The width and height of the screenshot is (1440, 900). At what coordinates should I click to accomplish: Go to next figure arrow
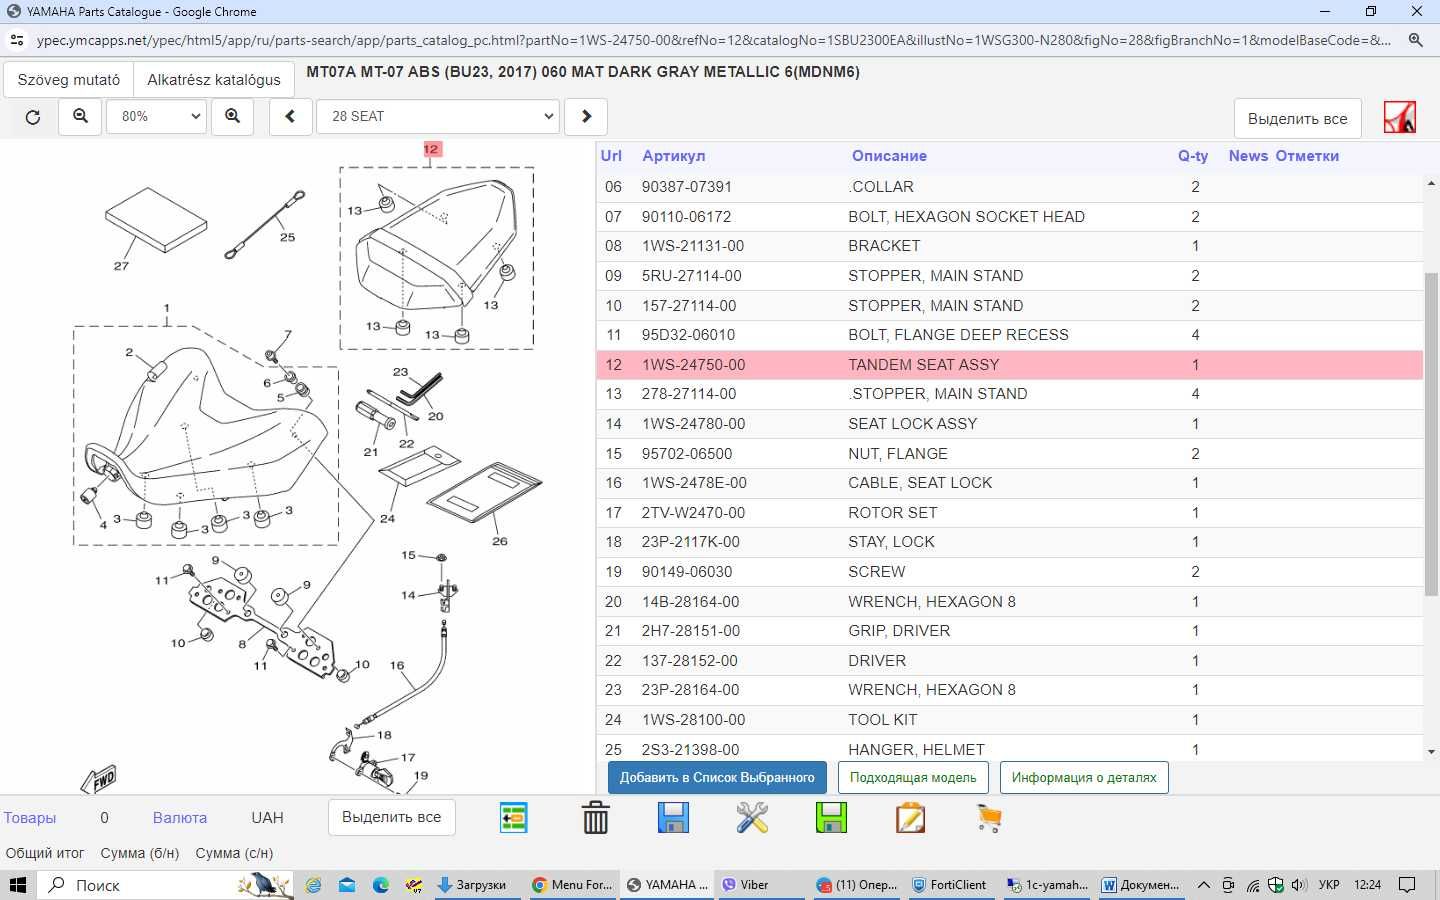[x=586, y=117]
